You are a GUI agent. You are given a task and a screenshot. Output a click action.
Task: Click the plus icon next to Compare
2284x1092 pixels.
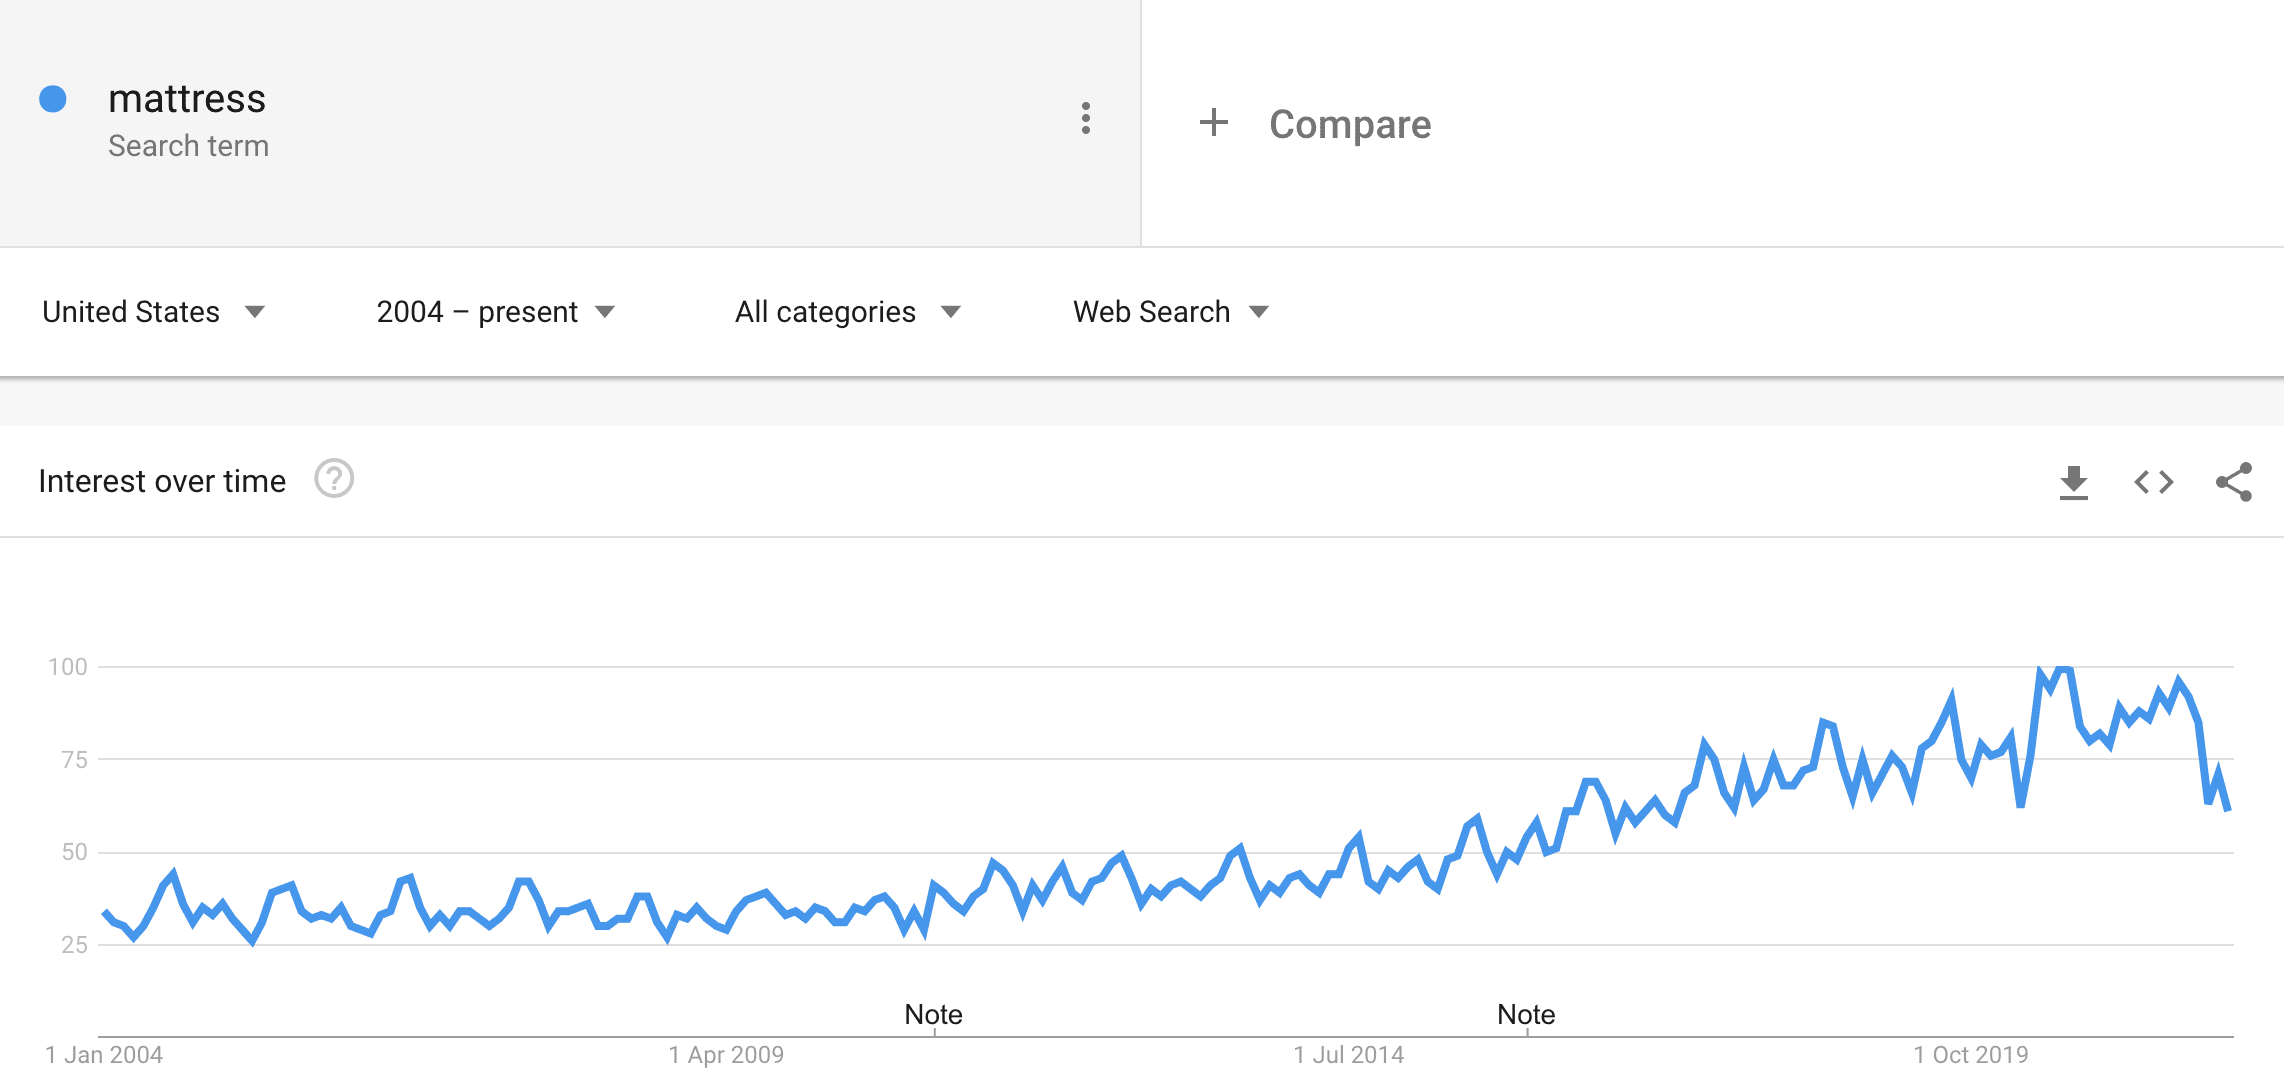(1214, 123)
